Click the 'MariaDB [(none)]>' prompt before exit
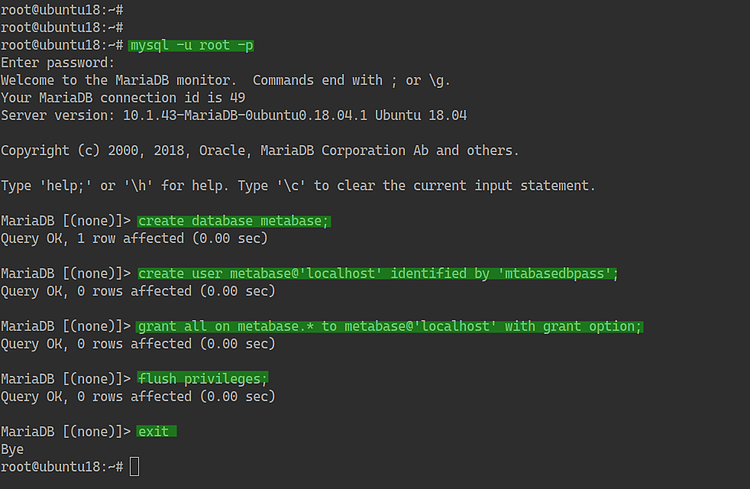 coord(66,432)
